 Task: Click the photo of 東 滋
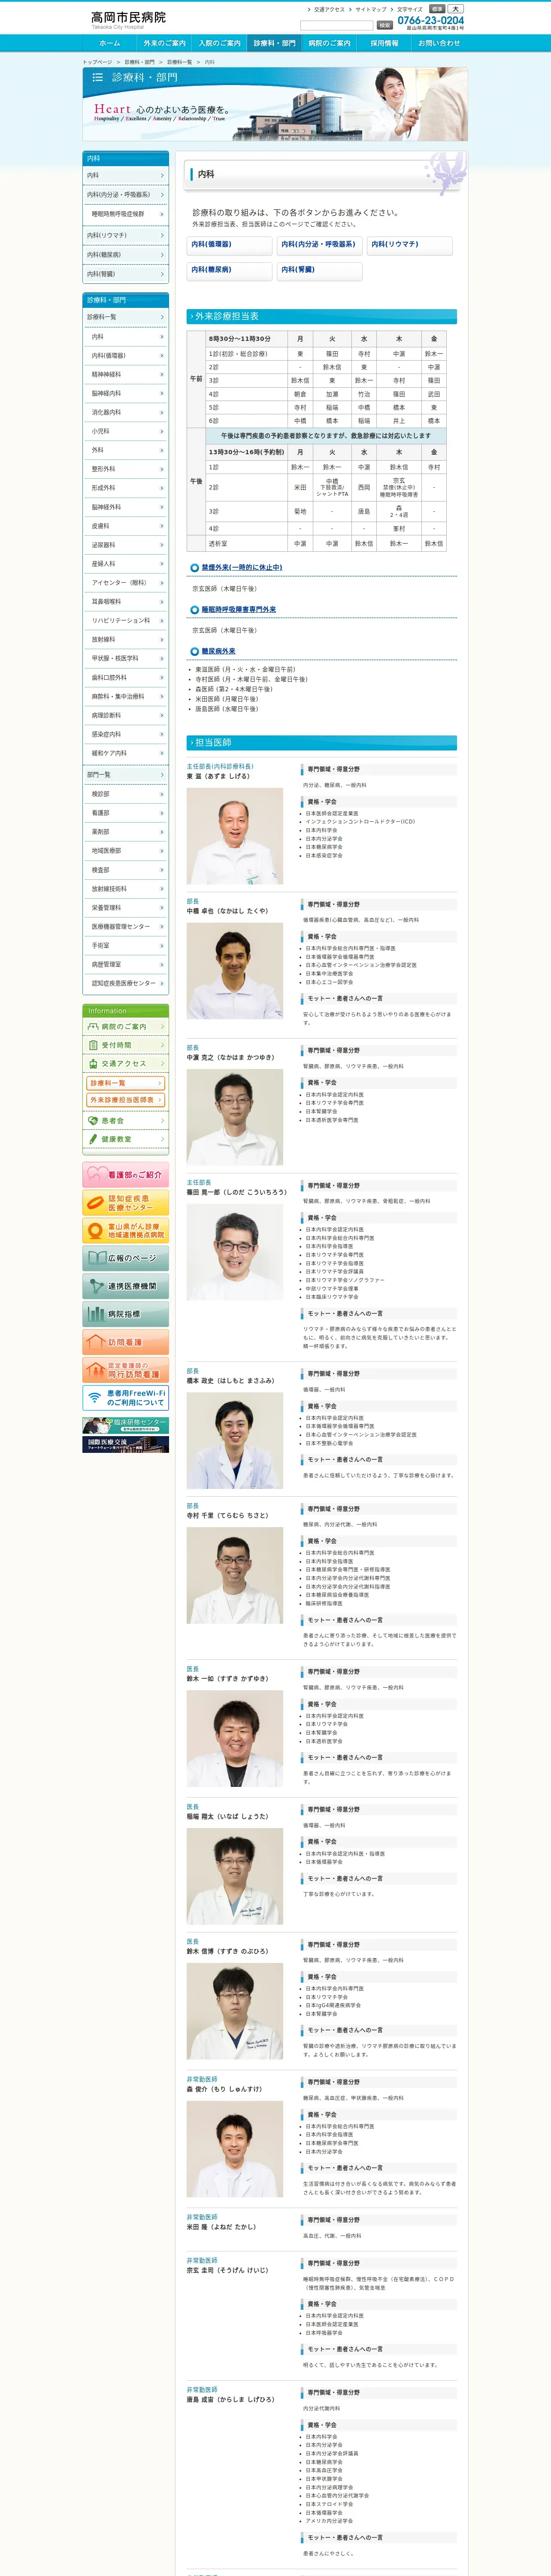[235, 836]
